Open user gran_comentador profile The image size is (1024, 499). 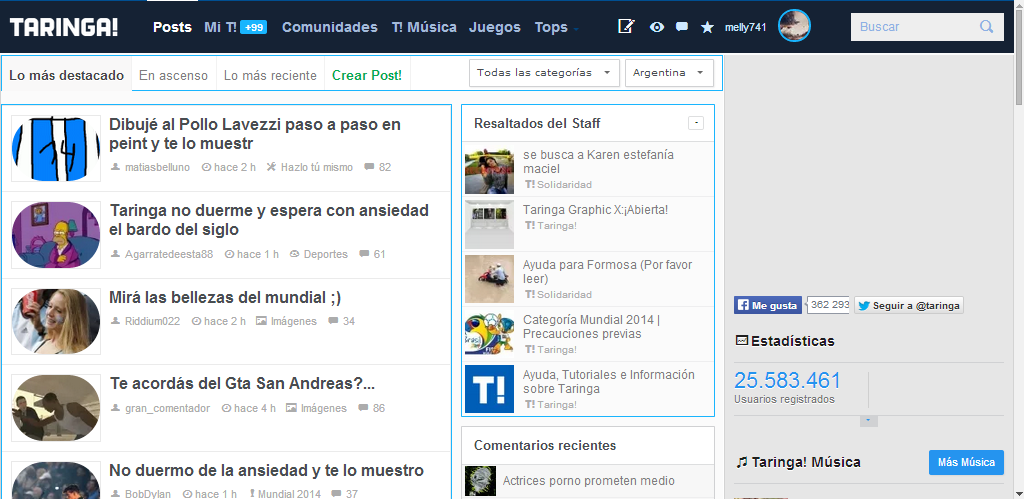[x=168, y=408]
